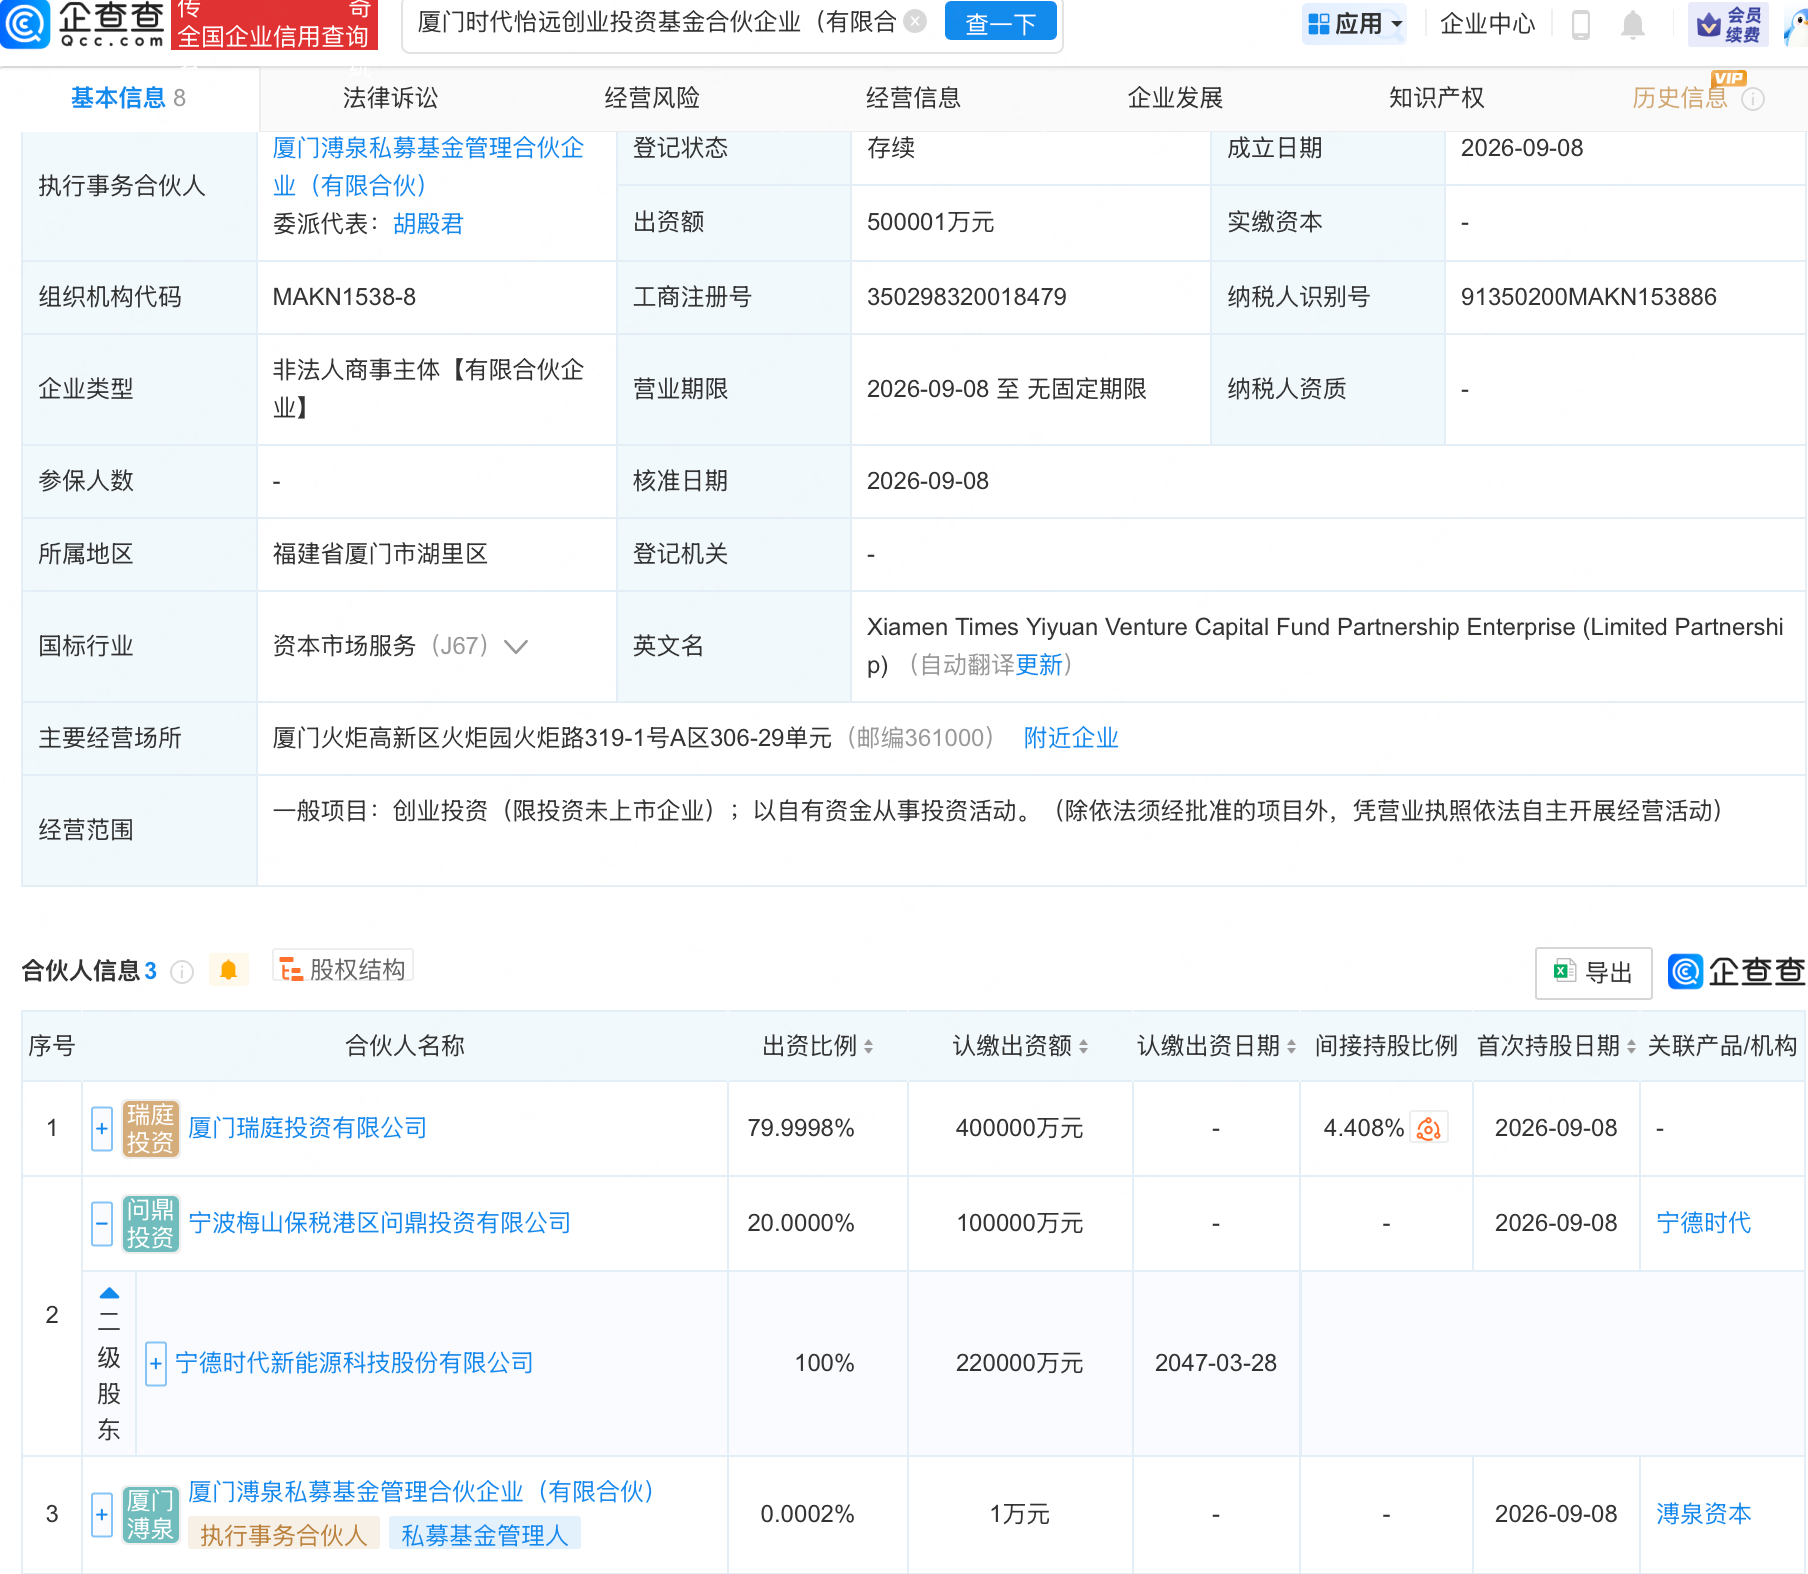The image size is (1808, 1574).
Task: Open the 附近企业 link
Action: pyautogui.click(x=1071, y=738)
